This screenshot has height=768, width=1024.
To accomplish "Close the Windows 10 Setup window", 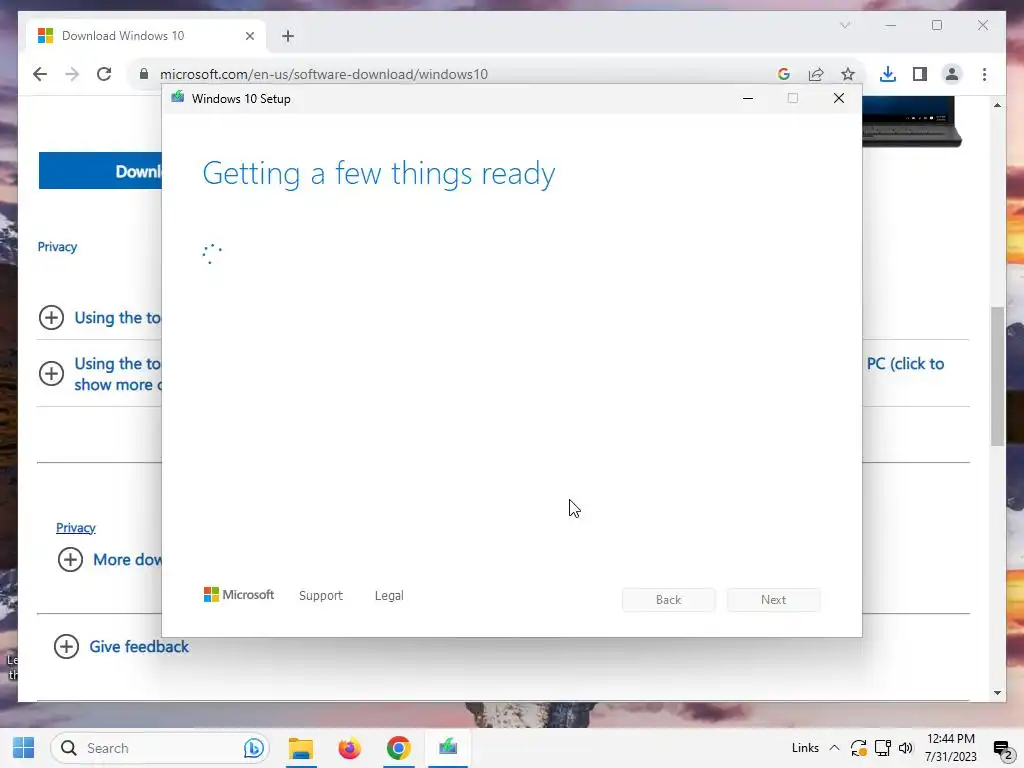I will click(839, 99).
